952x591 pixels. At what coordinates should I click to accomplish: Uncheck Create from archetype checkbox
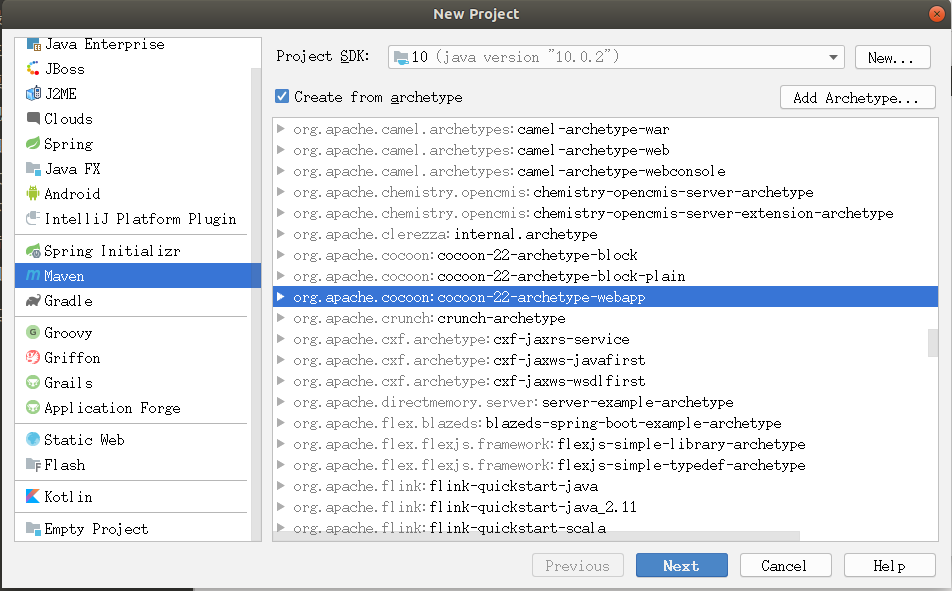[282, 97]
